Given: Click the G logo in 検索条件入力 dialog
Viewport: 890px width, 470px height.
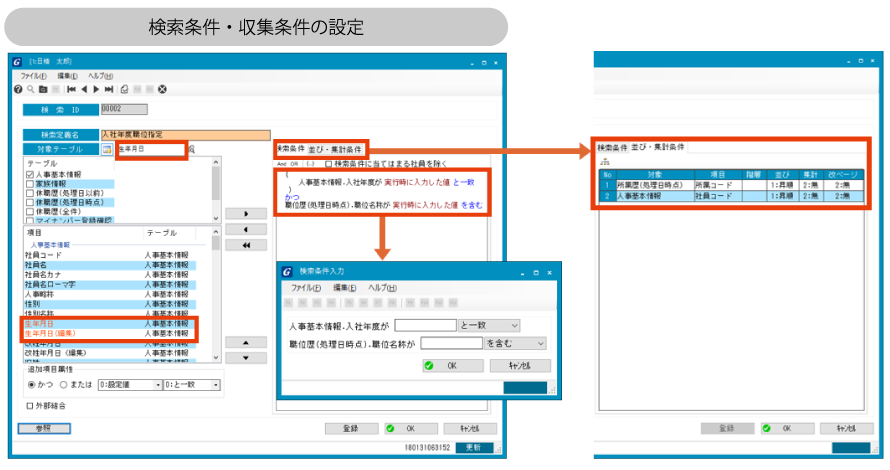Looking at the screenshot, I should click(287, 272).
